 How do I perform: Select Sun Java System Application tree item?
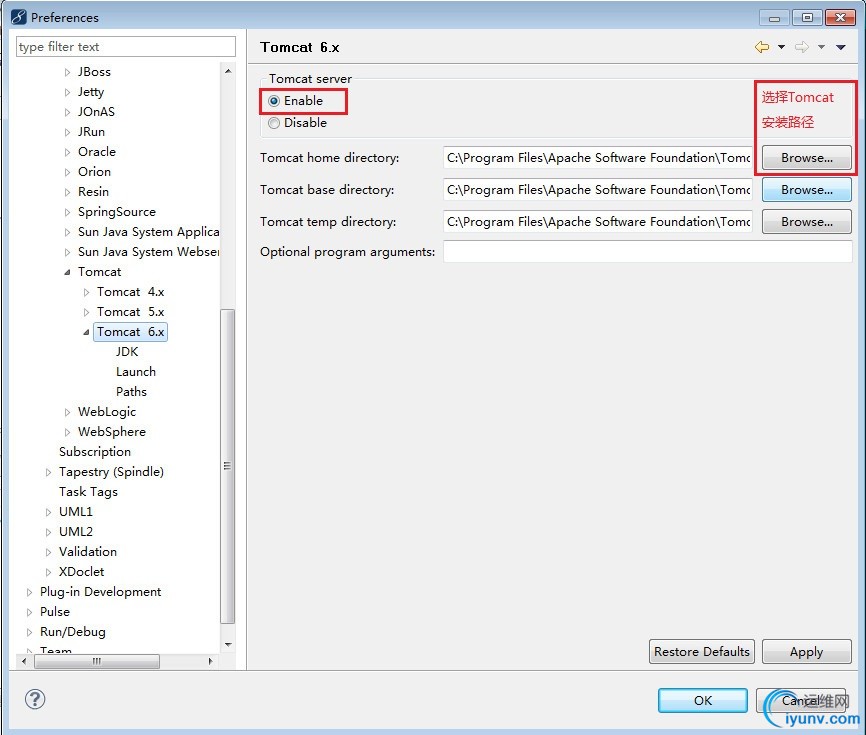(148, 232)
